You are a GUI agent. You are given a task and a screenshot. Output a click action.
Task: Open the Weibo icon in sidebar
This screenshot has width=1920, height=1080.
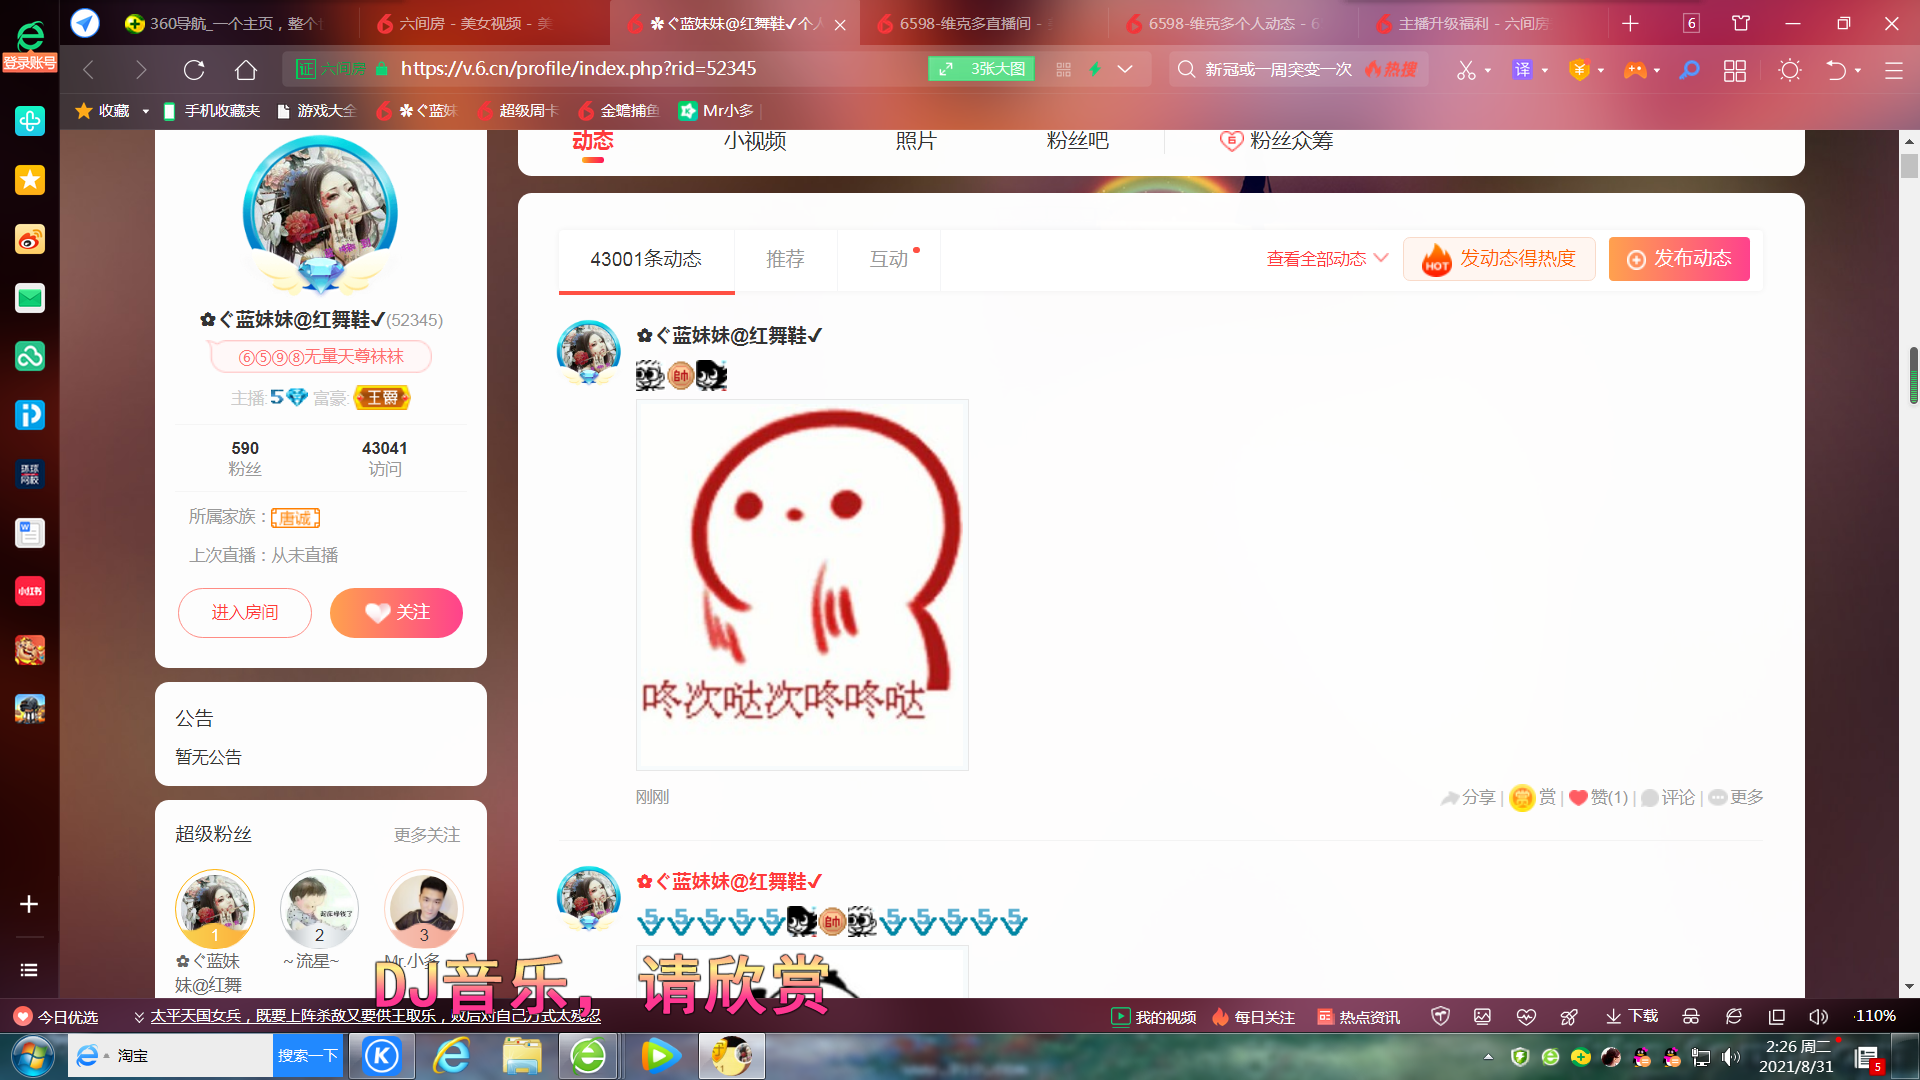pyautogui.click(x=30, y=240)
